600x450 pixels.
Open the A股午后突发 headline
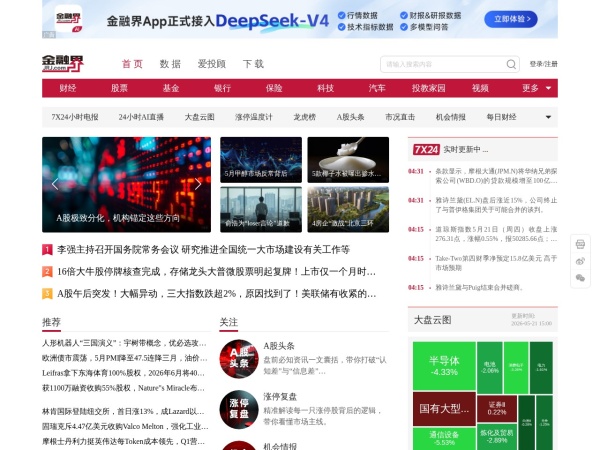tap(217, 294)
